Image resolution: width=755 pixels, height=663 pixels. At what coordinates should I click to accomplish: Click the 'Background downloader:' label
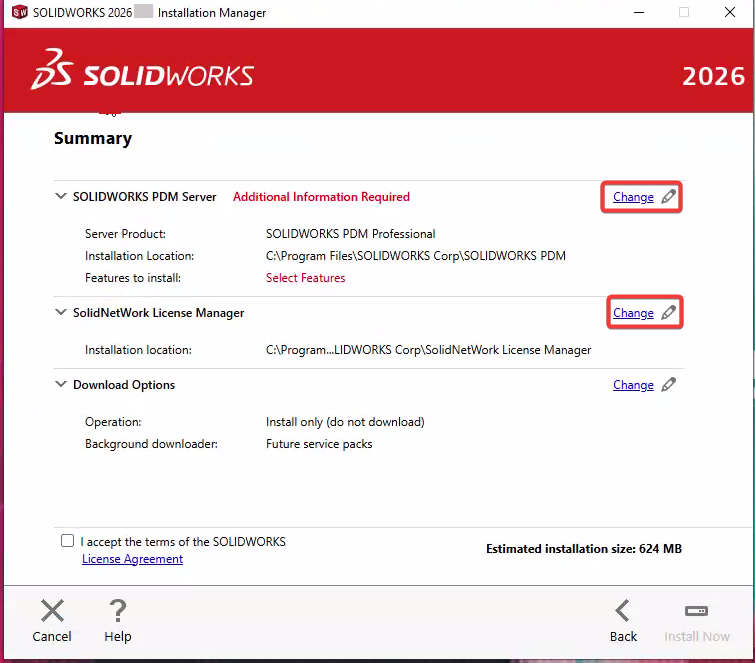click(151, 444)
